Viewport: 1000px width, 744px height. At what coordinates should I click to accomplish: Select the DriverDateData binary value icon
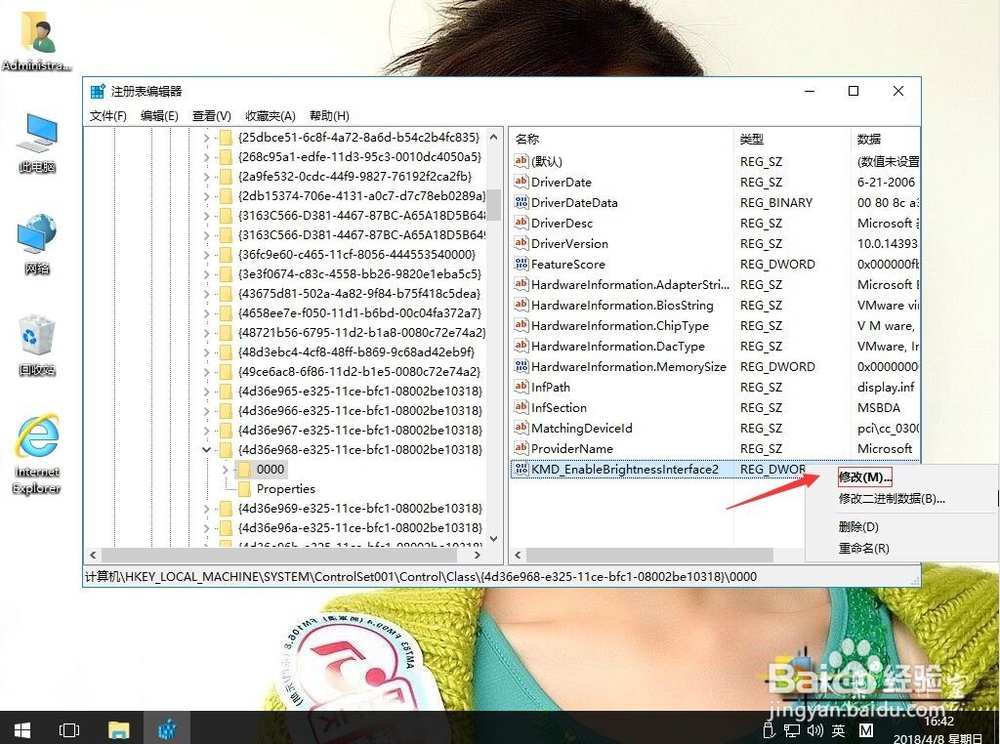click(x=521, y=202)
